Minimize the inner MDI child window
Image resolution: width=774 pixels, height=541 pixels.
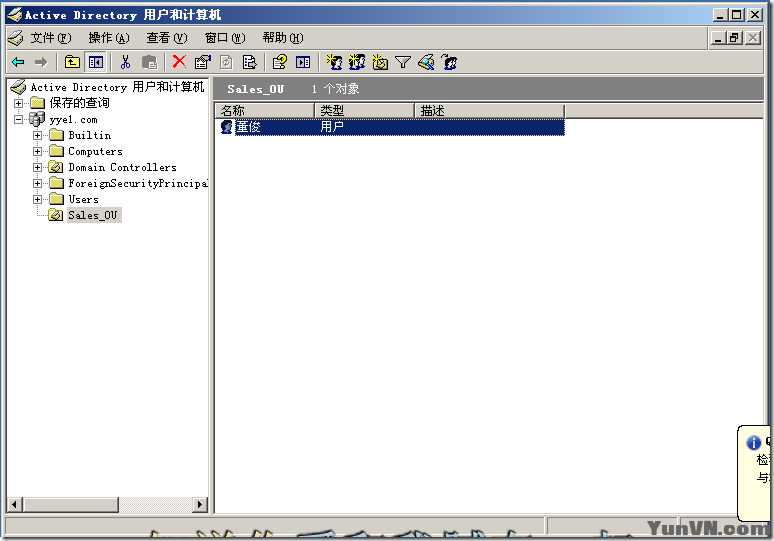click(x=718, y=38)
